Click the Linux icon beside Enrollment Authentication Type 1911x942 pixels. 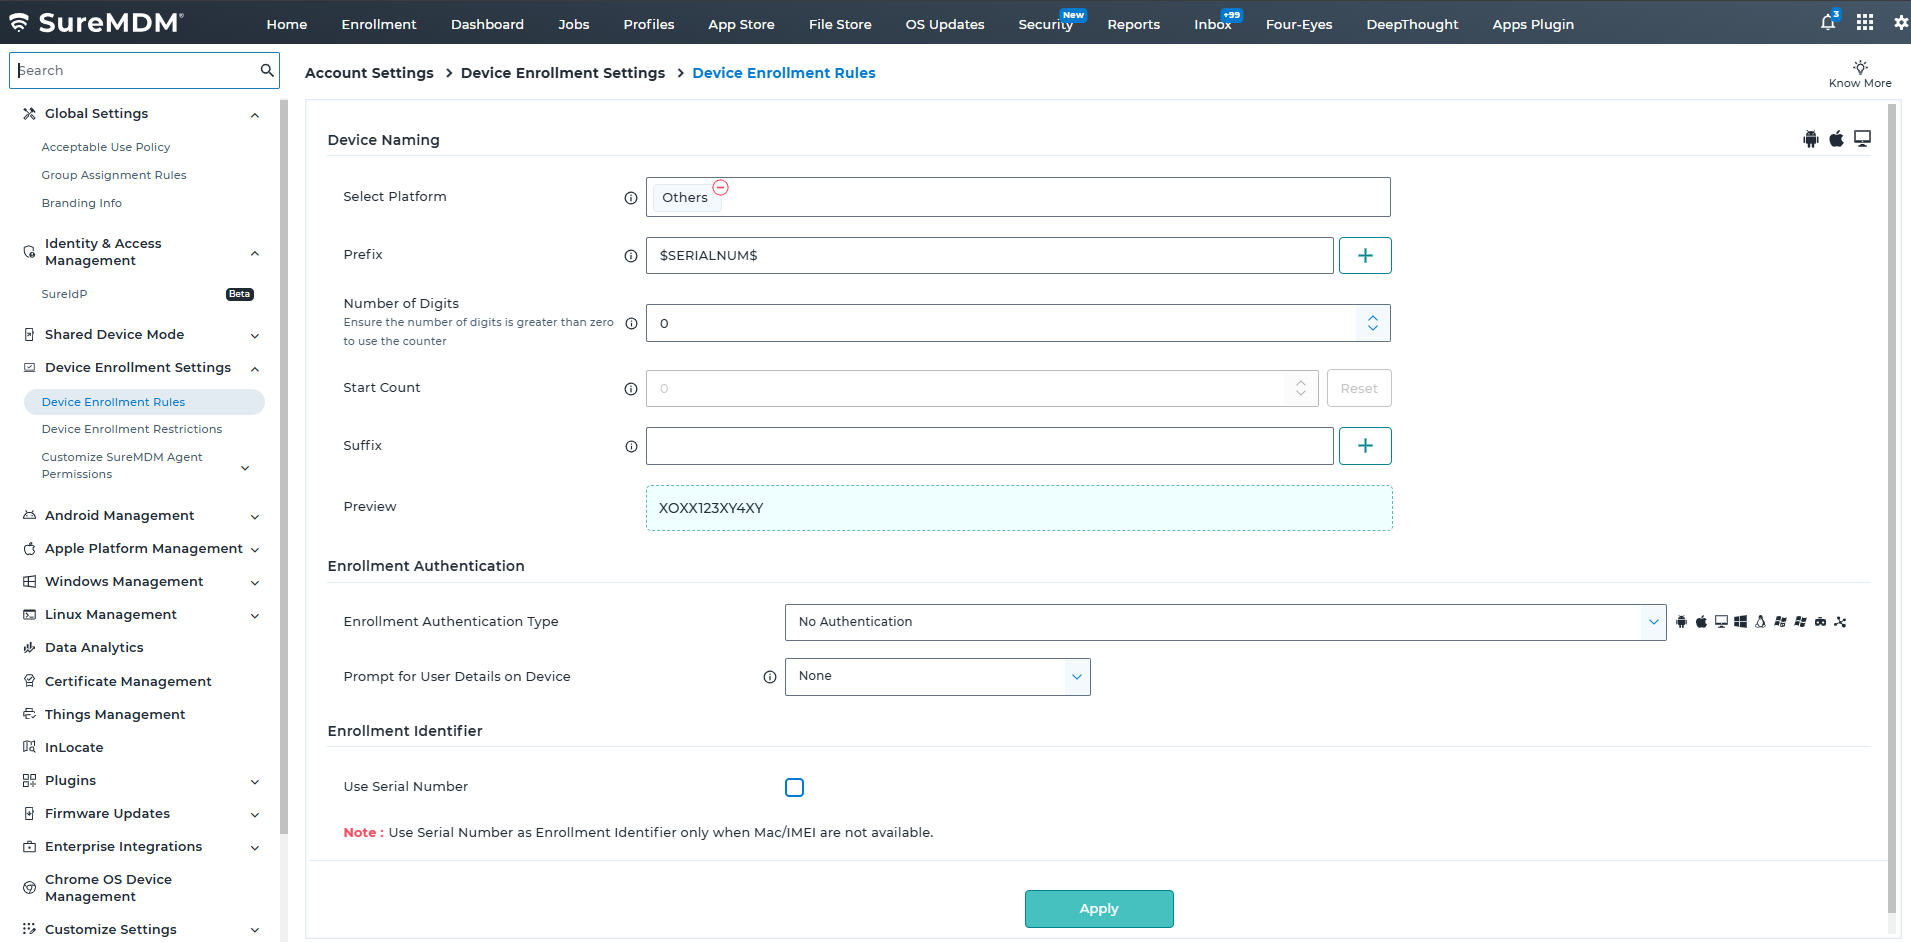click(1760, 622)
